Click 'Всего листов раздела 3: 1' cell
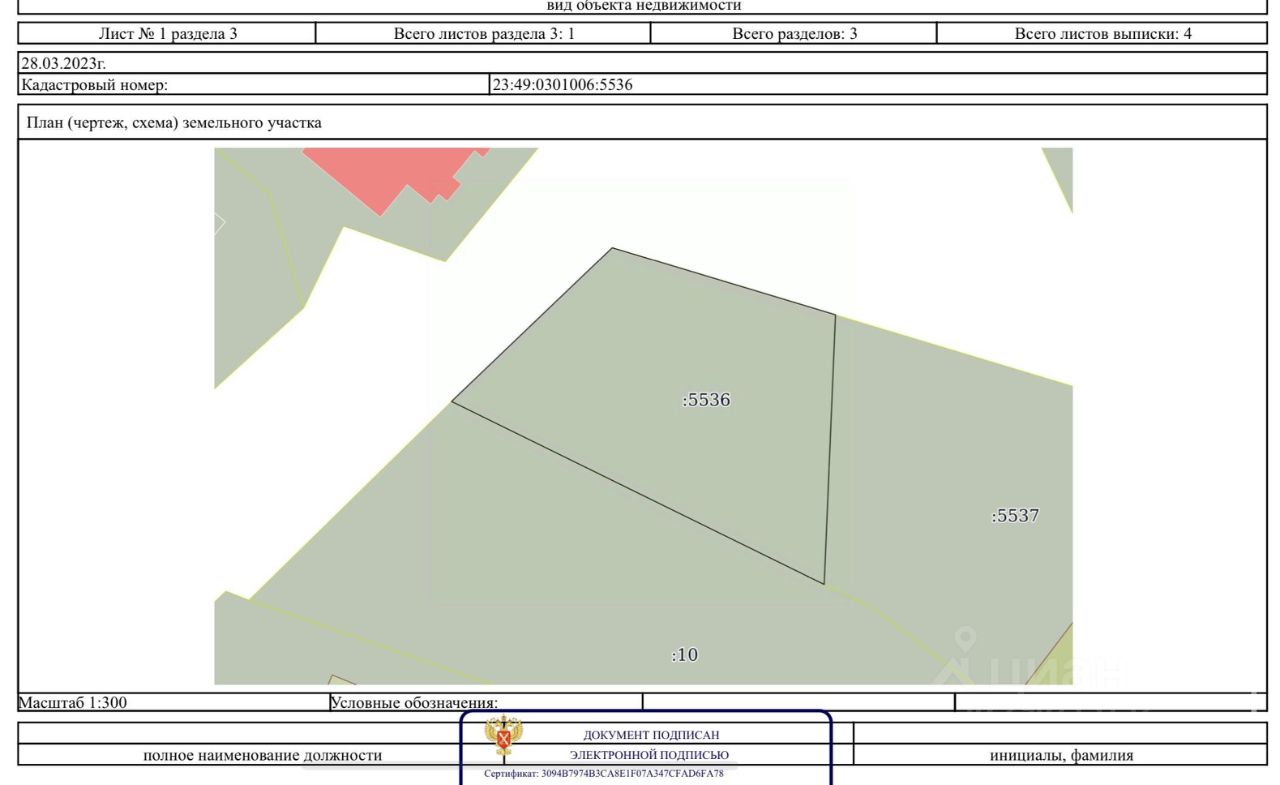 484,33
